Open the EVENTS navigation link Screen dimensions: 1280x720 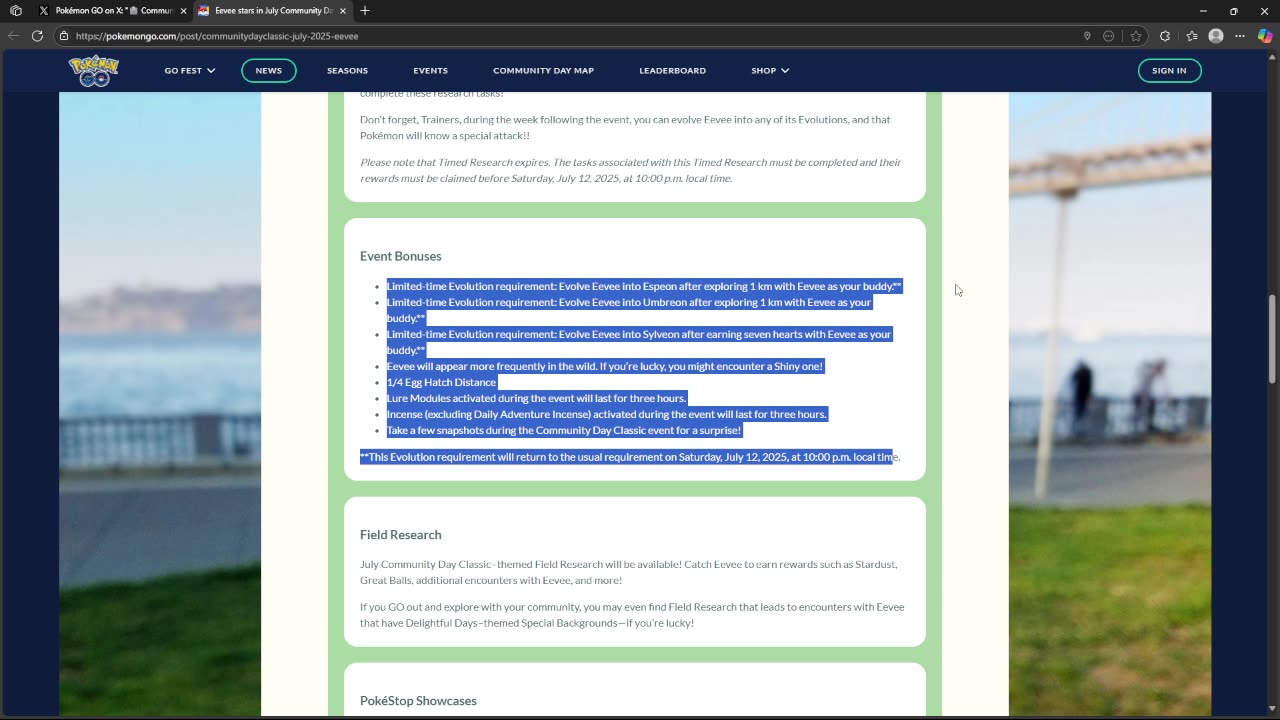[x=430, y=71]
